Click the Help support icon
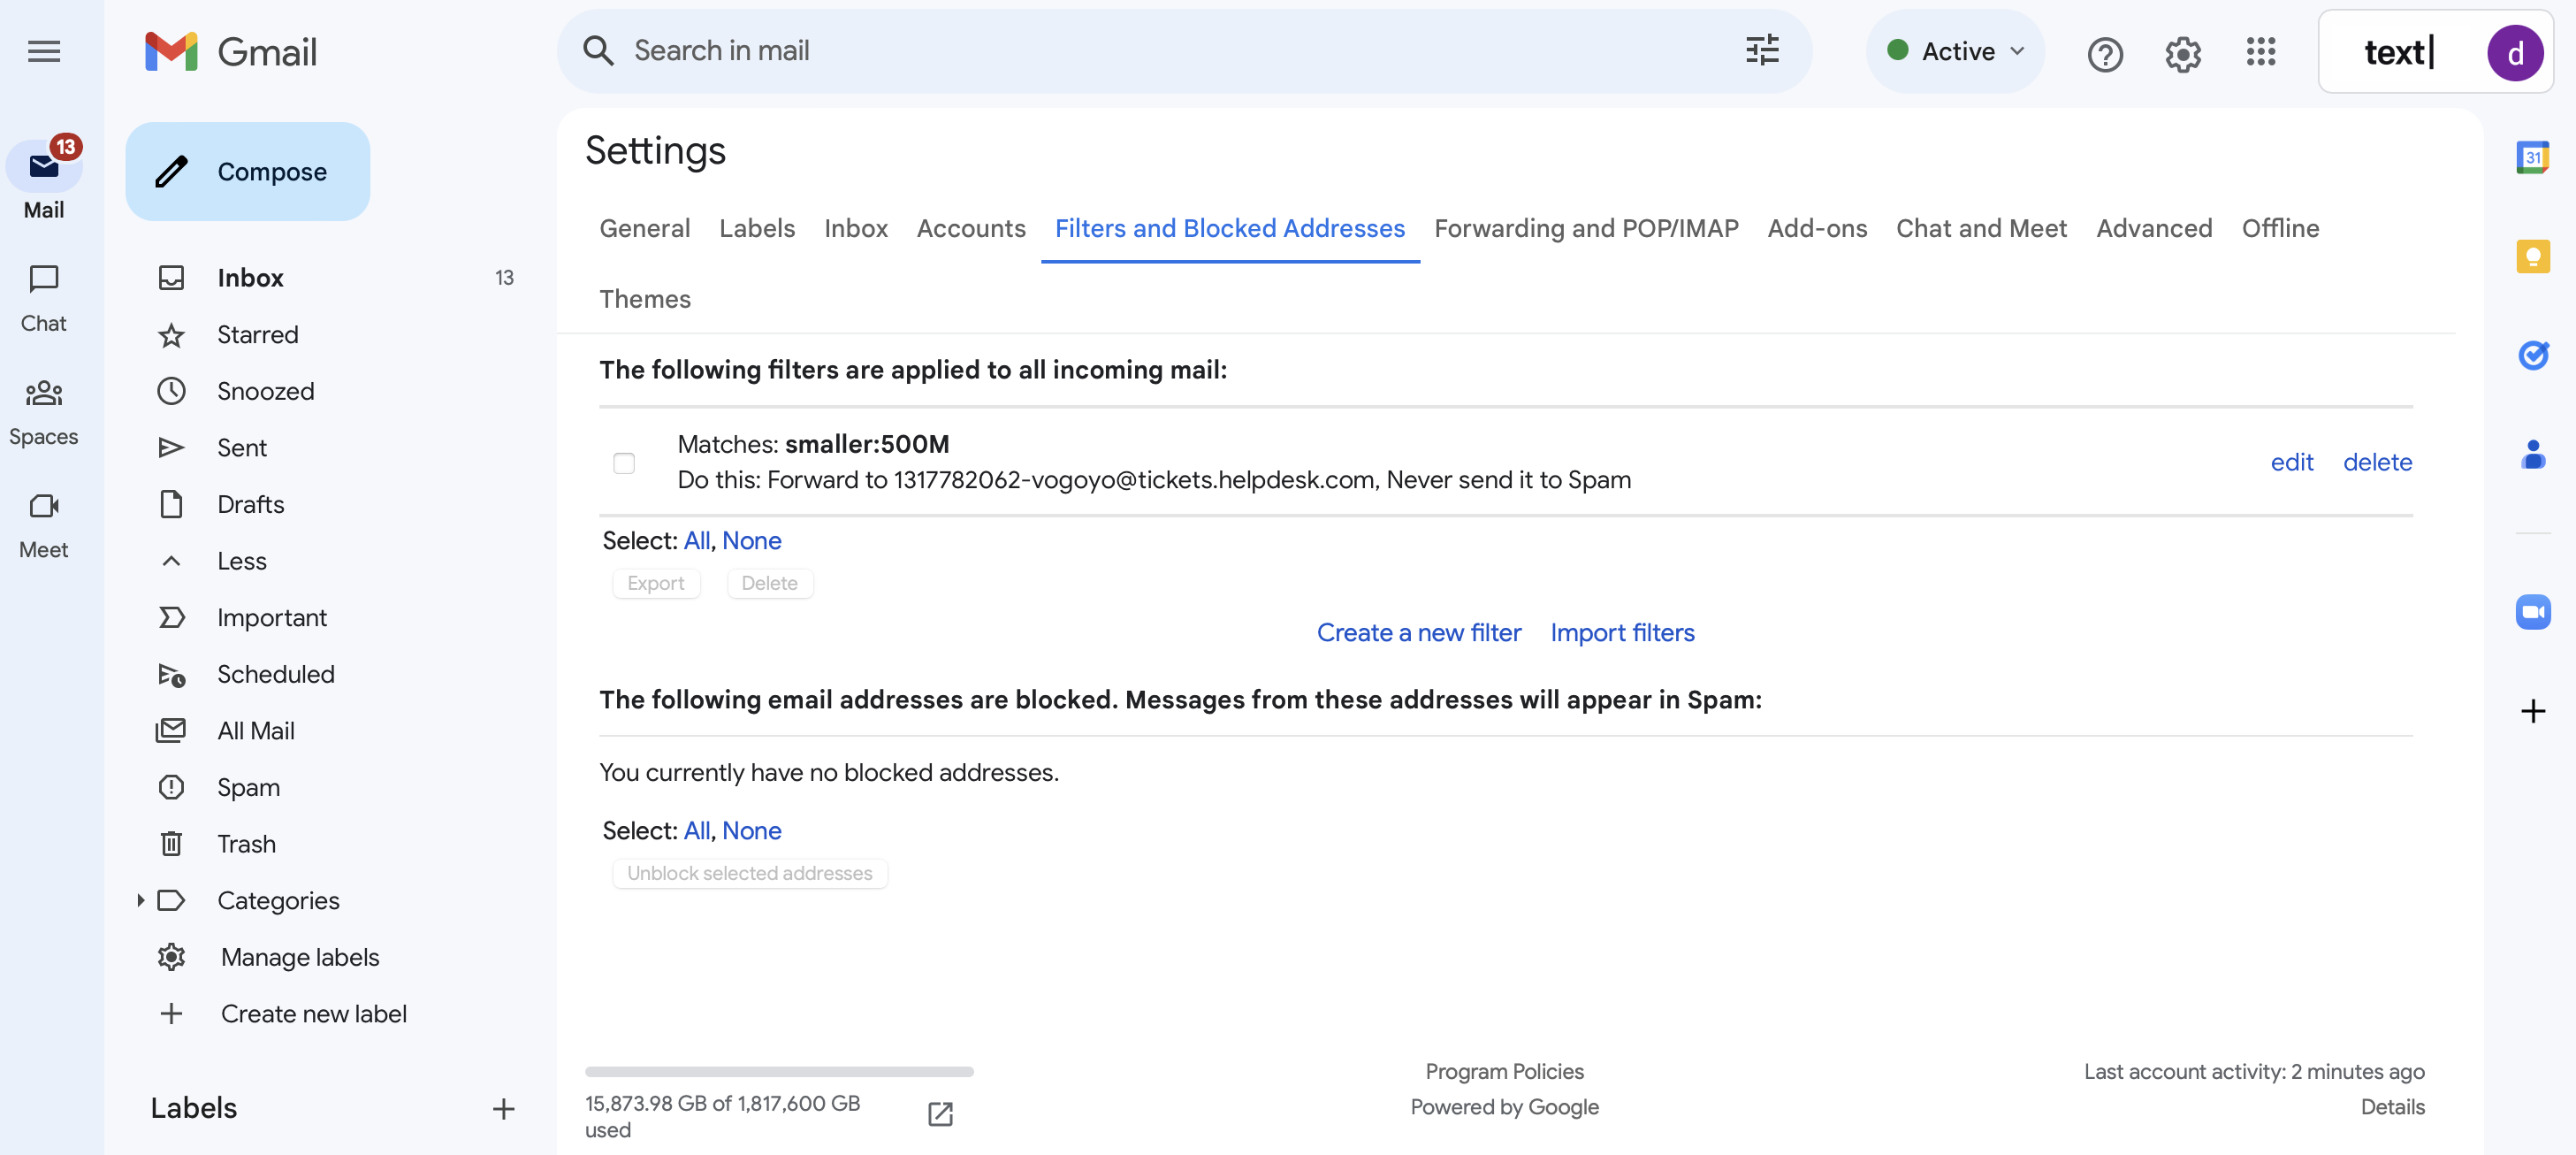Screen dimensions: 2576x1155 2105,50
